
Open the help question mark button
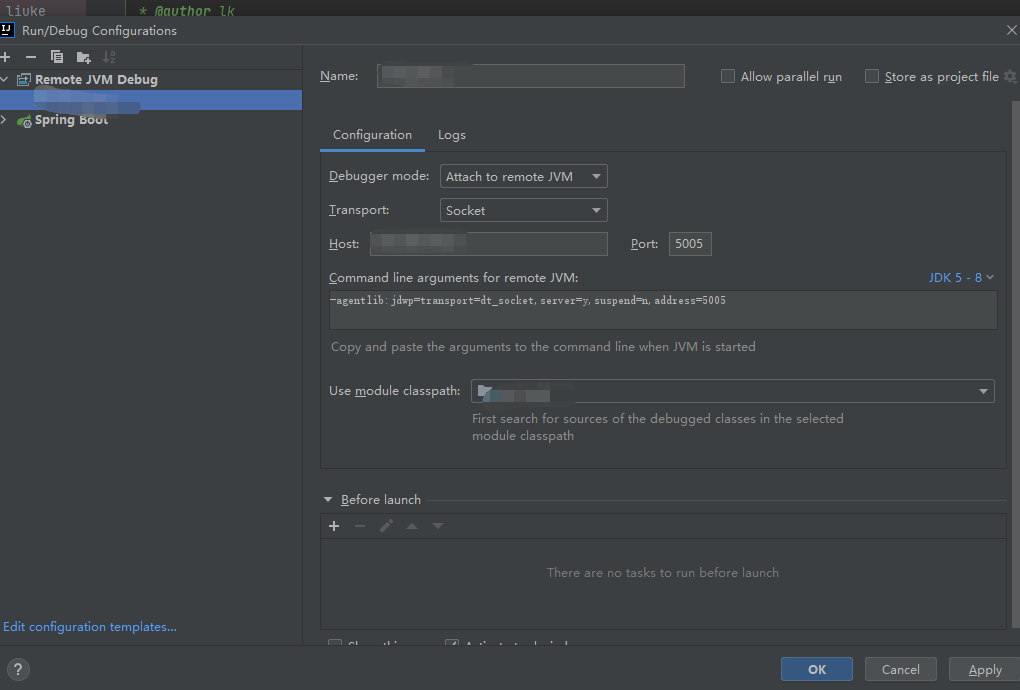18,669
